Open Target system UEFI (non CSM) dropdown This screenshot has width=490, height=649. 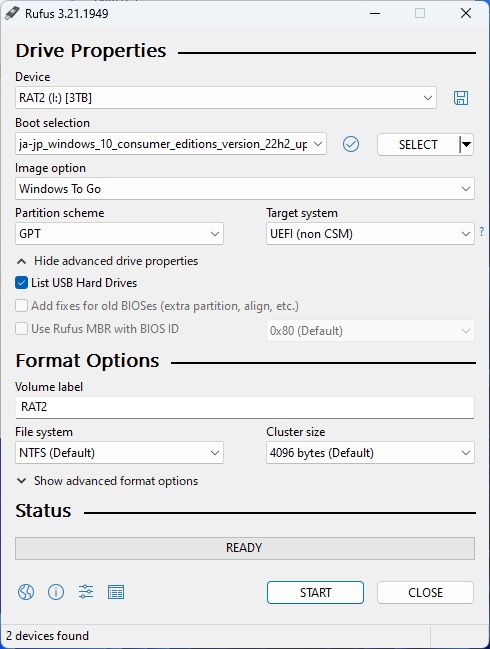[x=370, y=234]
